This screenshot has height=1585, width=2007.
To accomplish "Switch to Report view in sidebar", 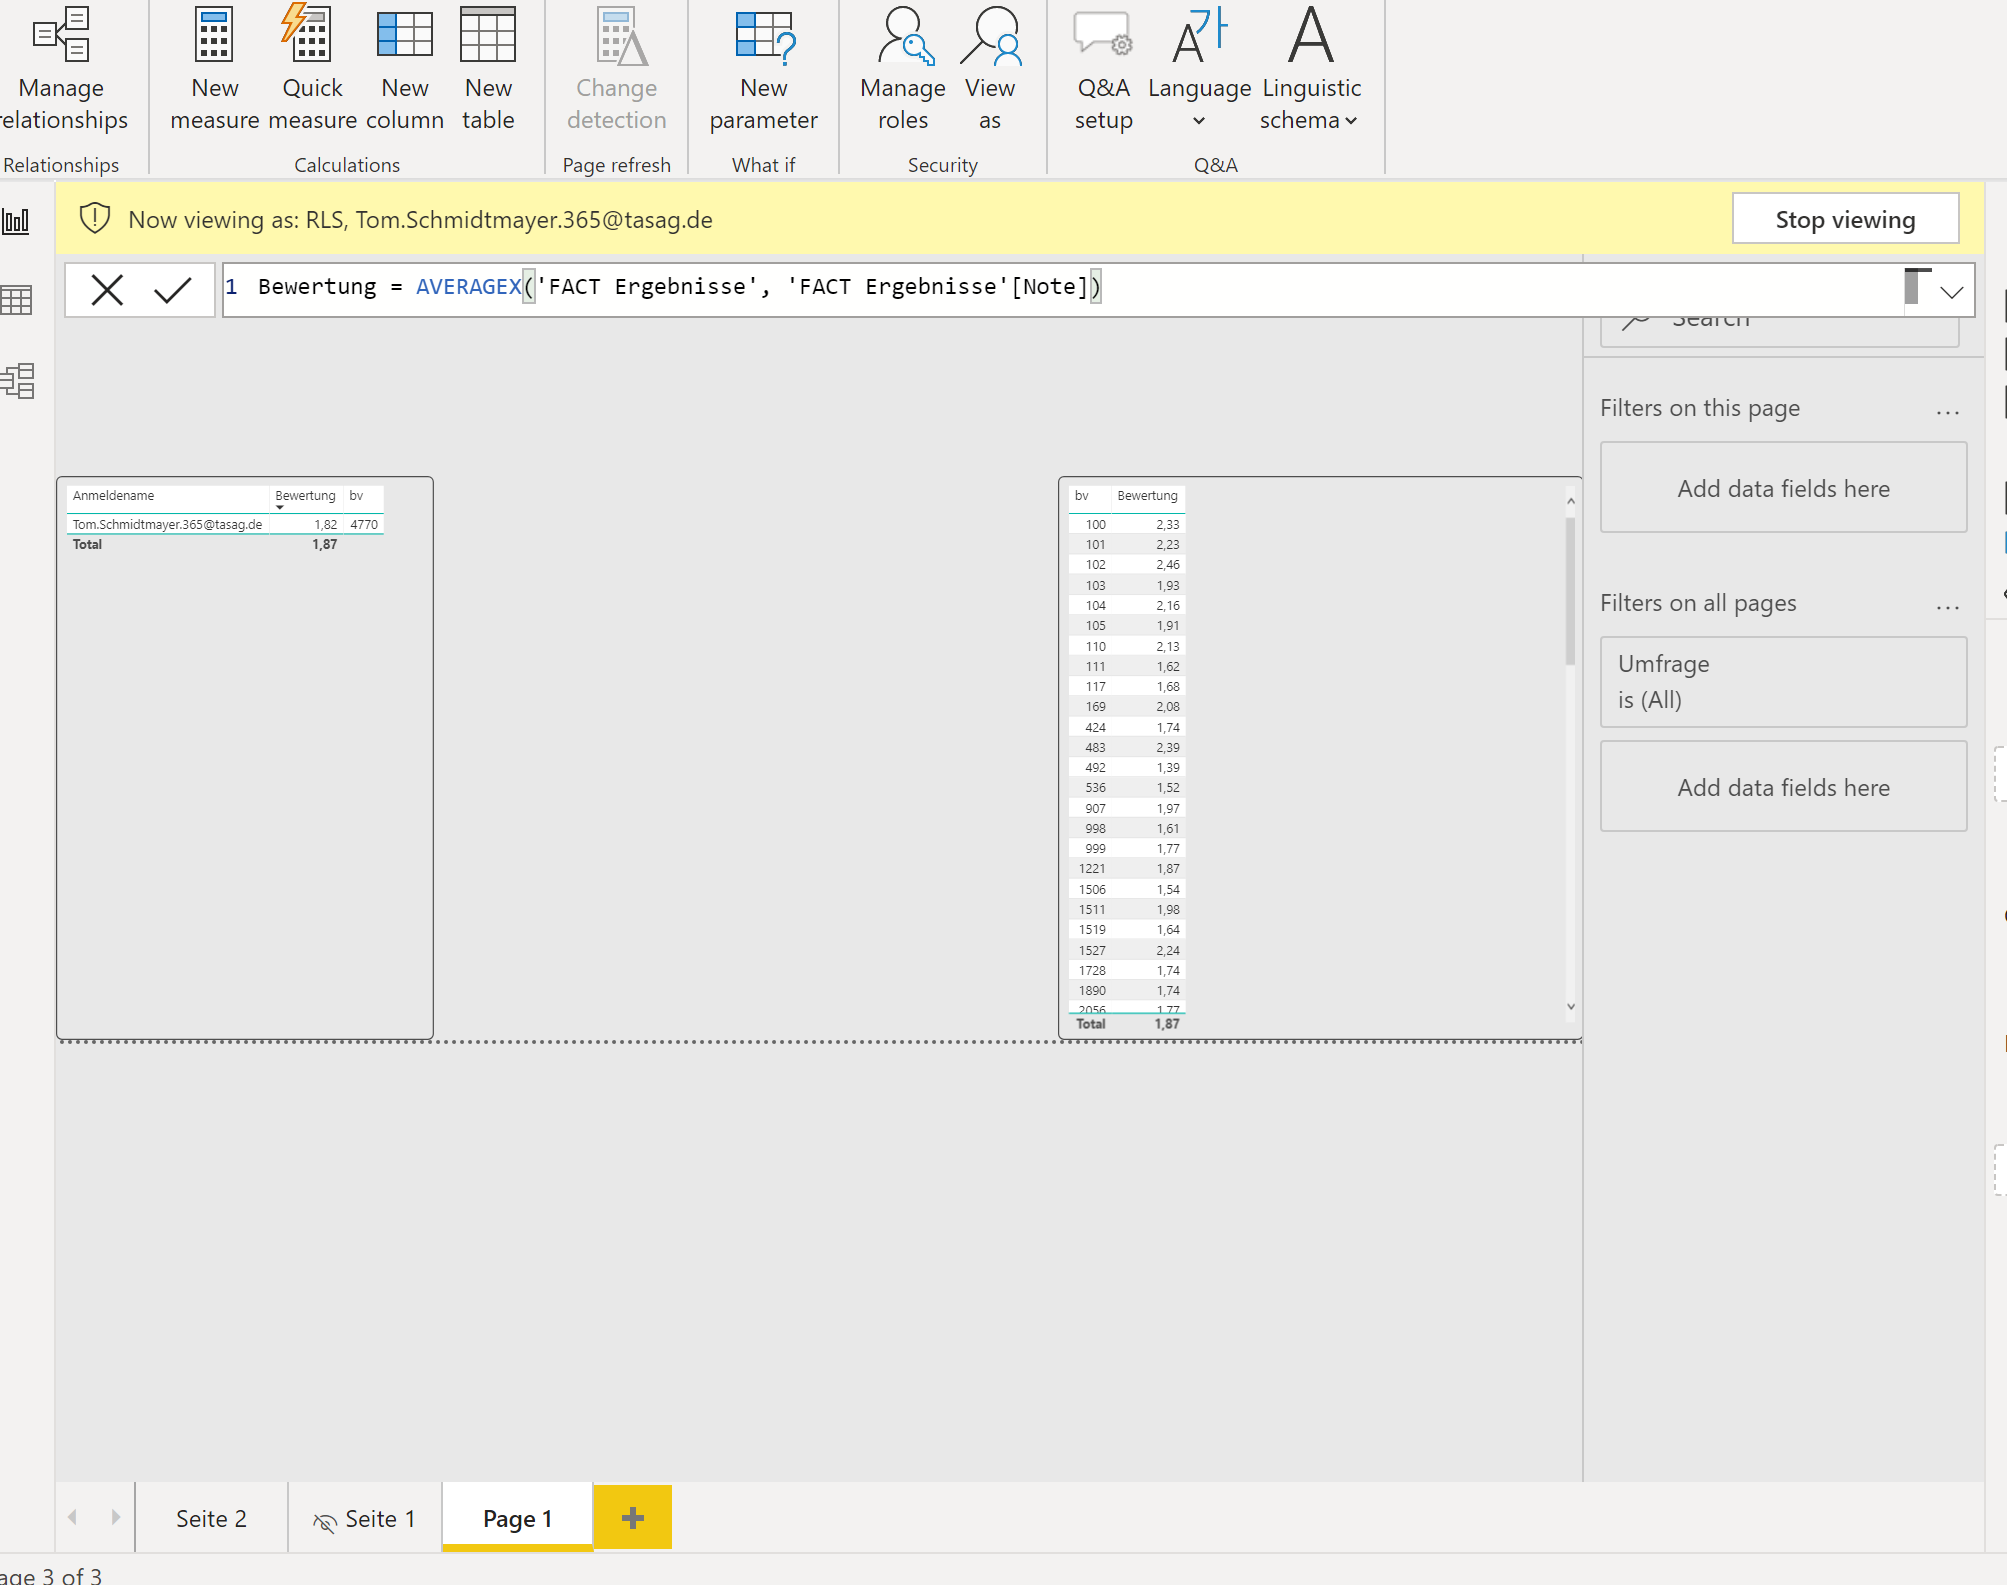I will click(17, 221).
